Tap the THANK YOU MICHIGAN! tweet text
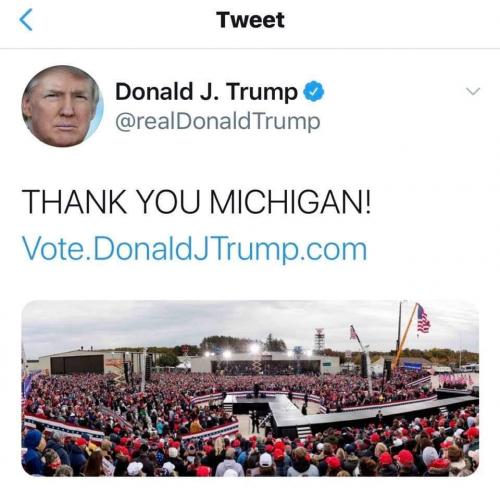500x493 pixels. click(196, 202)
